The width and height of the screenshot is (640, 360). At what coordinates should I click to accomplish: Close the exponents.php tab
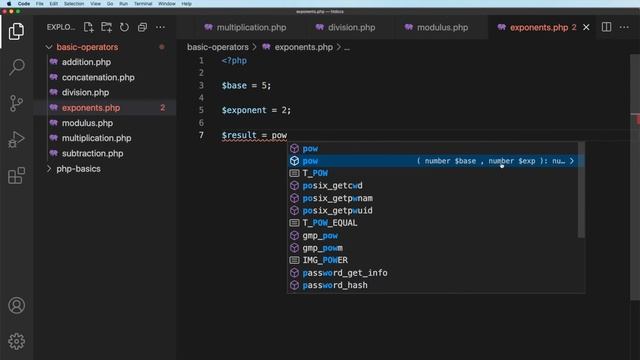[586, 27]
